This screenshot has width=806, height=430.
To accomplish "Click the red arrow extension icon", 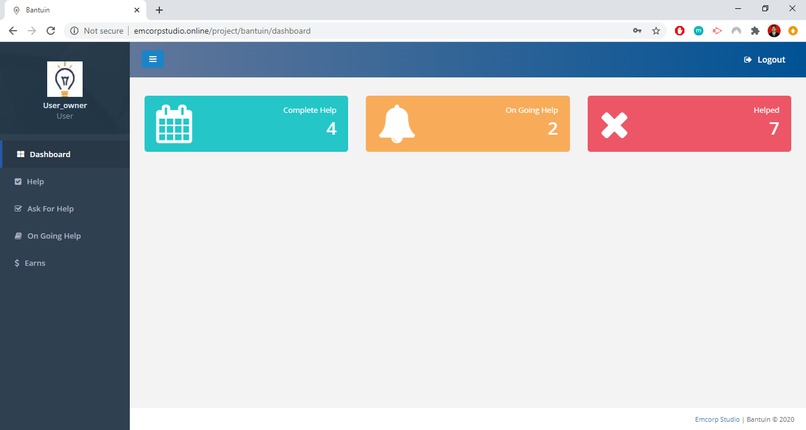I will point(717,31).
